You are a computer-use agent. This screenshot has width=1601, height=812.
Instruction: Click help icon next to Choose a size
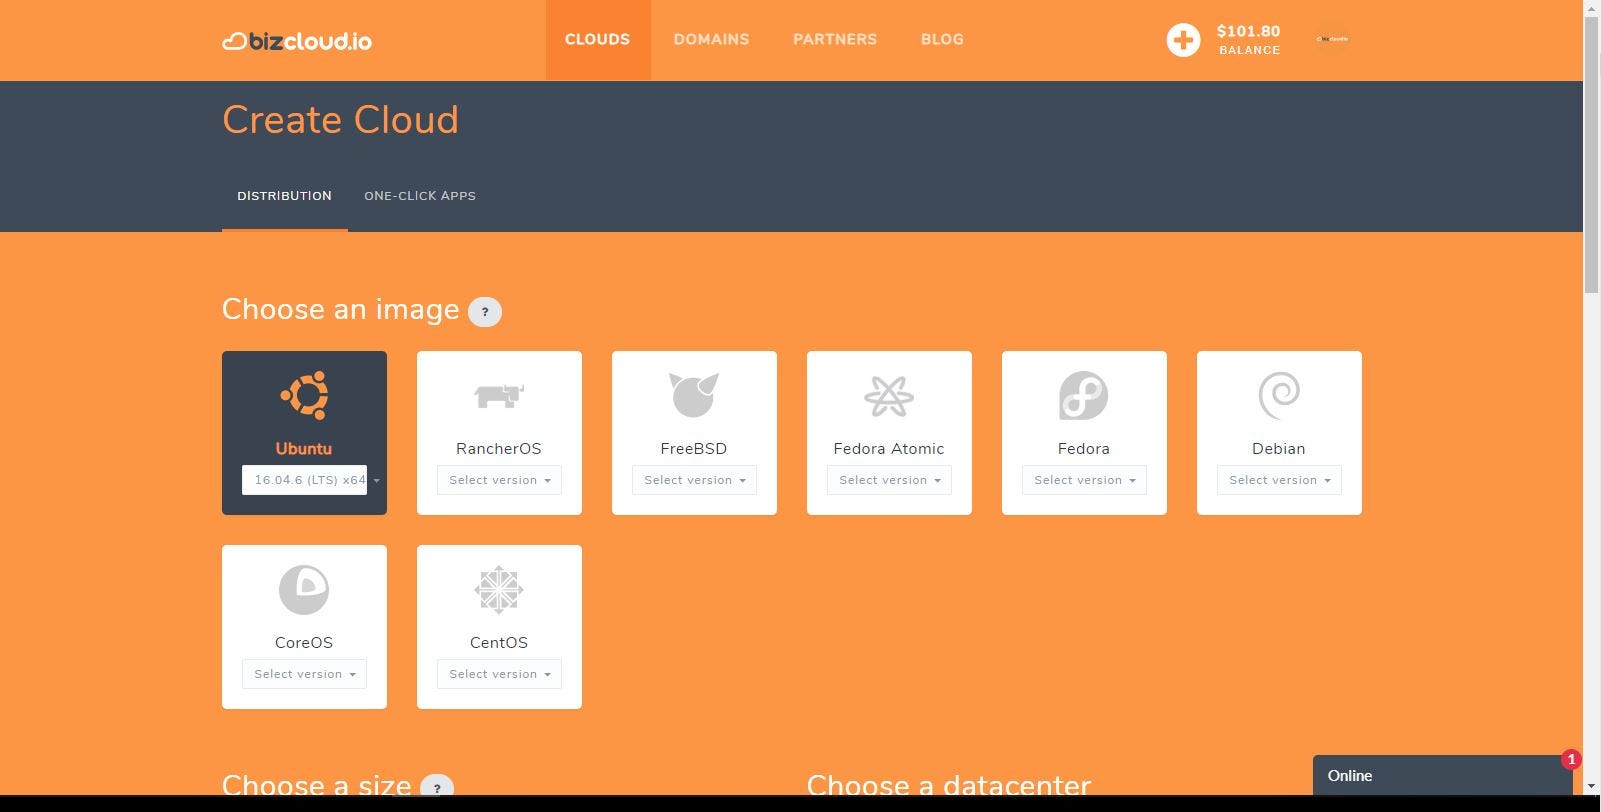pyautogui.click(x=437, y=786)
